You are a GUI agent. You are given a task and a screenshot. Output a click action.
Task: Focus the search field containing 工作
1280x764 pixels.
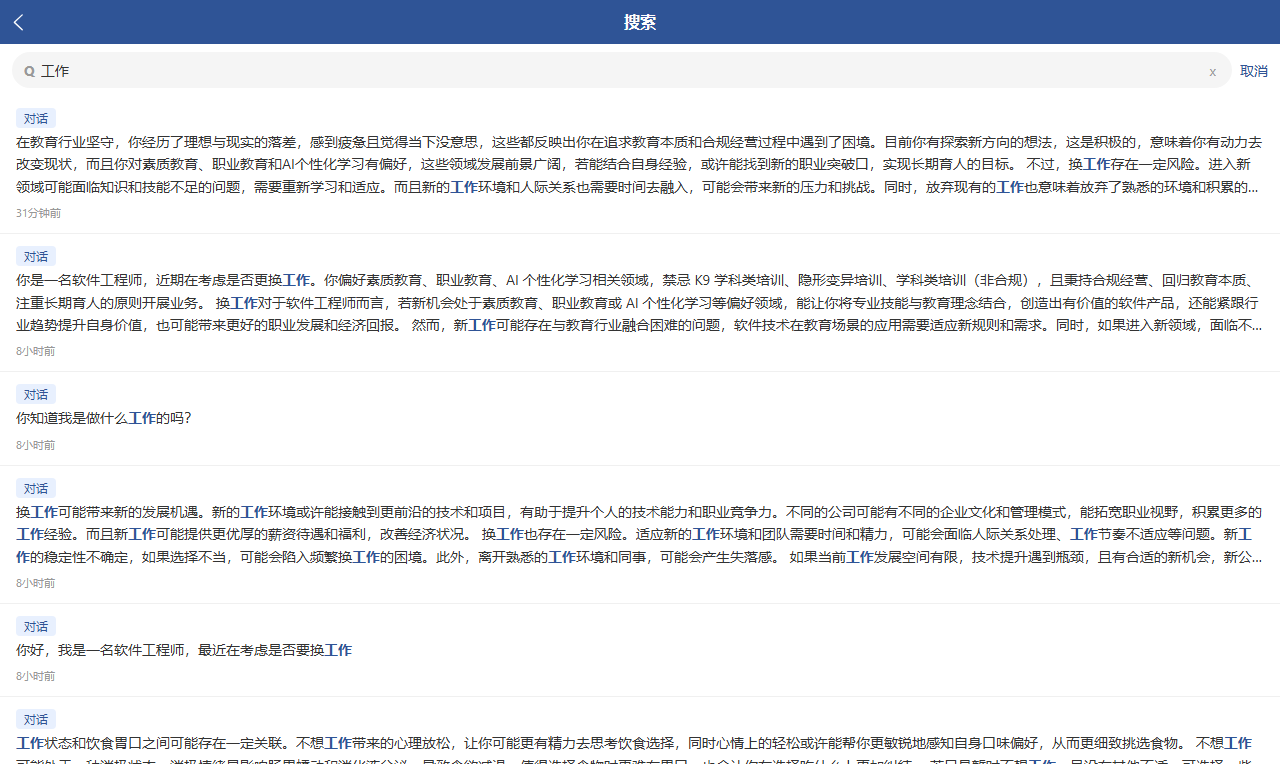pyautogui.click(x=621, y=71)
